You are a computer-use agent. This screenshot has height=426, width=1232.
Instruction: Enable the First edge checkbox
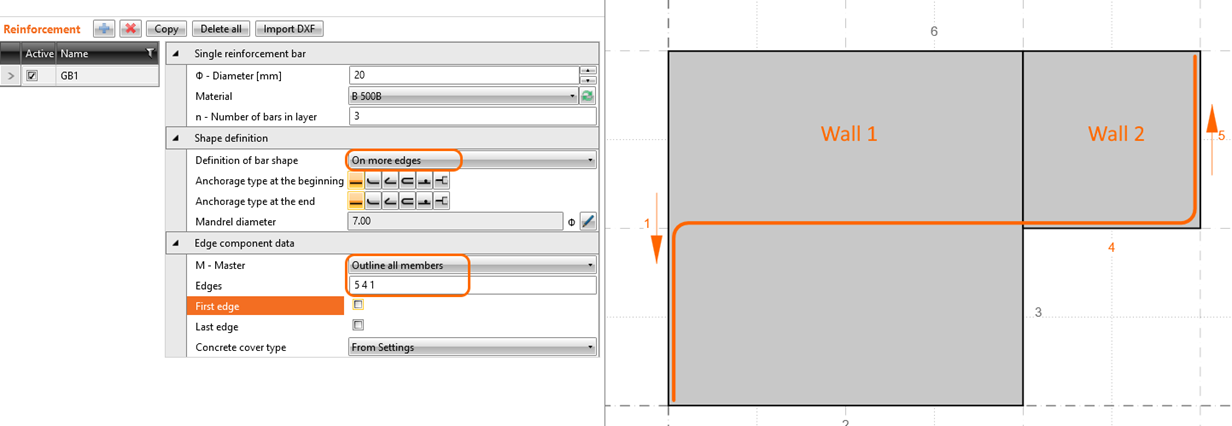coord(358,305)
